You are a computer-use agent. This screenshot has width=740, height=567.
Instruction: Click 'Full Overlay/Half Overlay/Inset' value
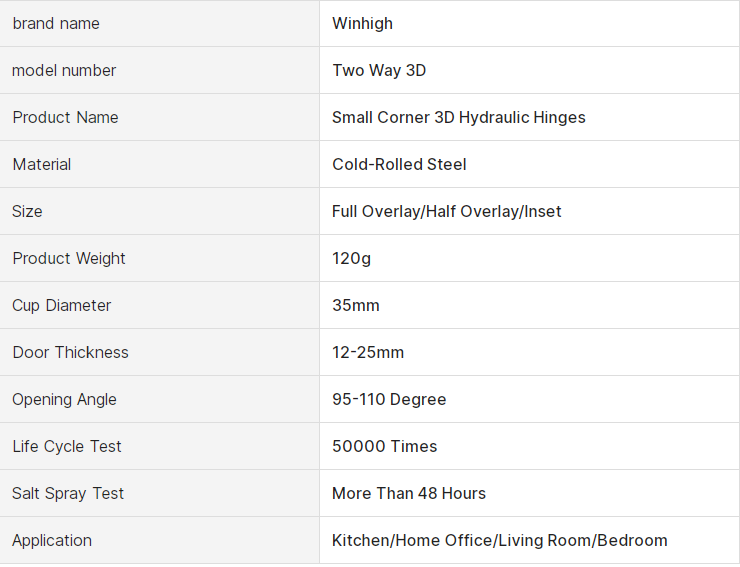click(x=447, y=211)
